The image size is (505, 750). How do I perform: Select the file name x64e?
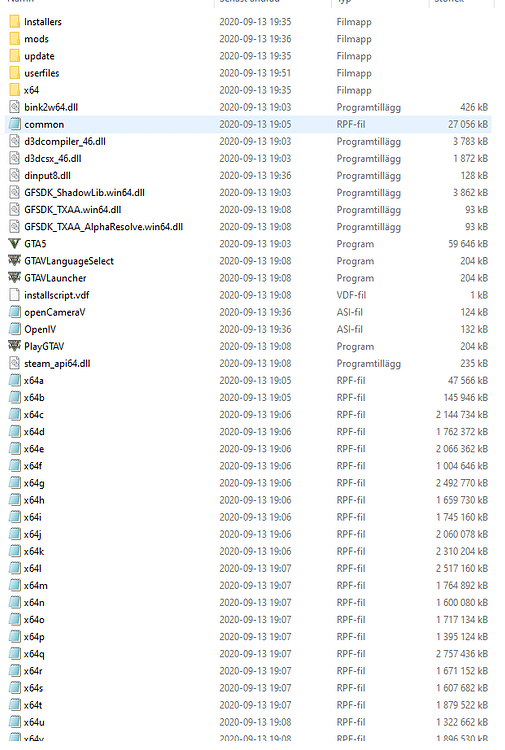34,449
